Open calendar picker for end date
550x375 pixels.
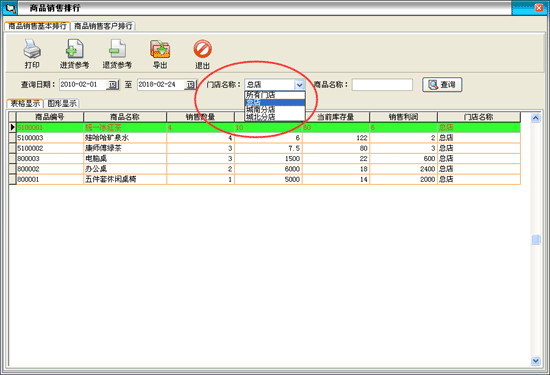190,85
